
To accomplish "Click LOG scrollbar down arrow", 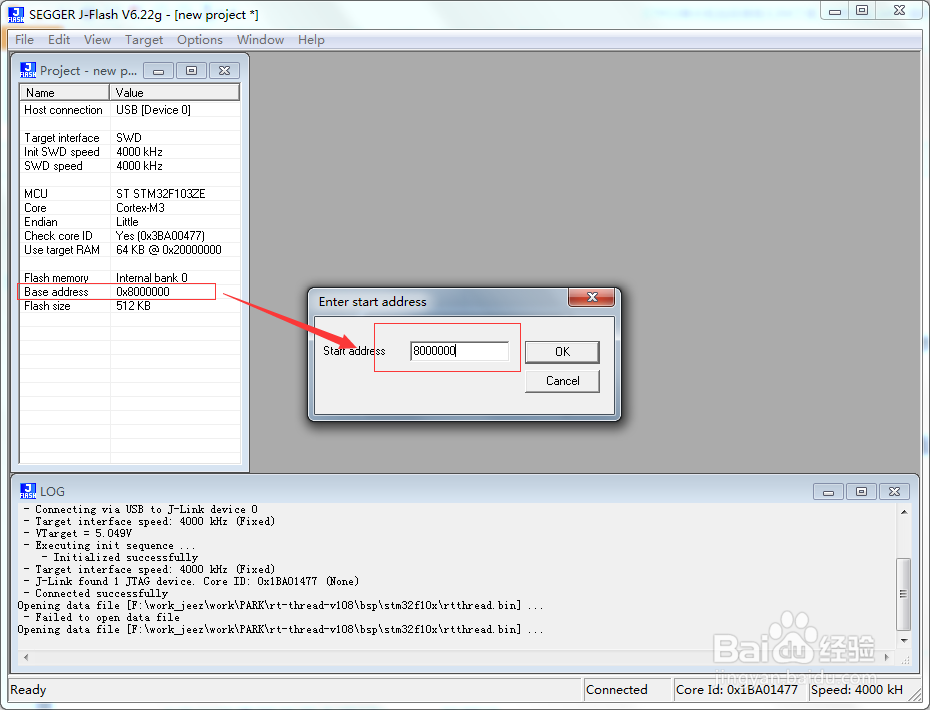I will click(x=904, y=641).
